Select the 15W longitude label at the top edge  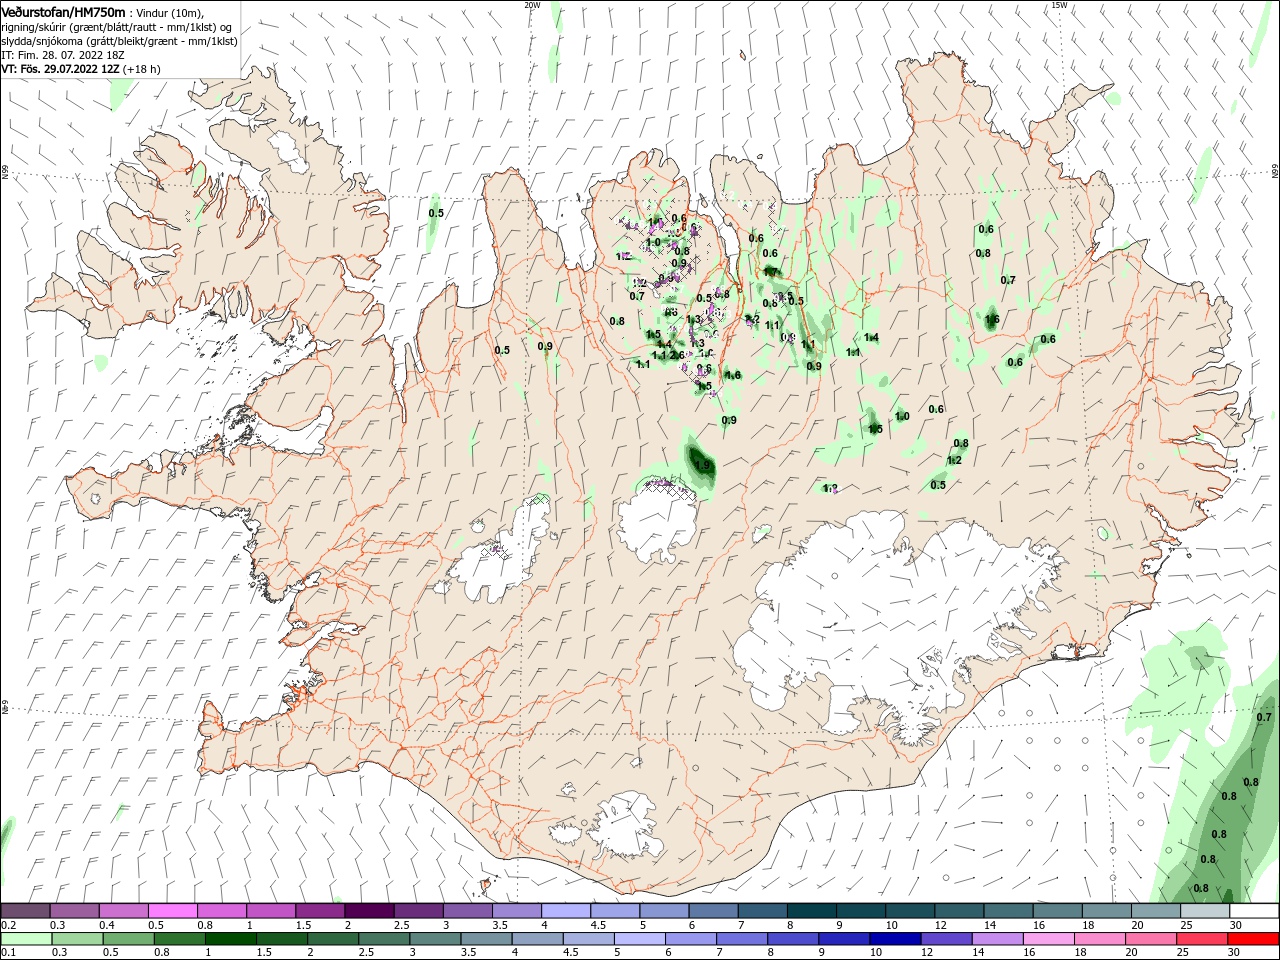[1059, 5]
